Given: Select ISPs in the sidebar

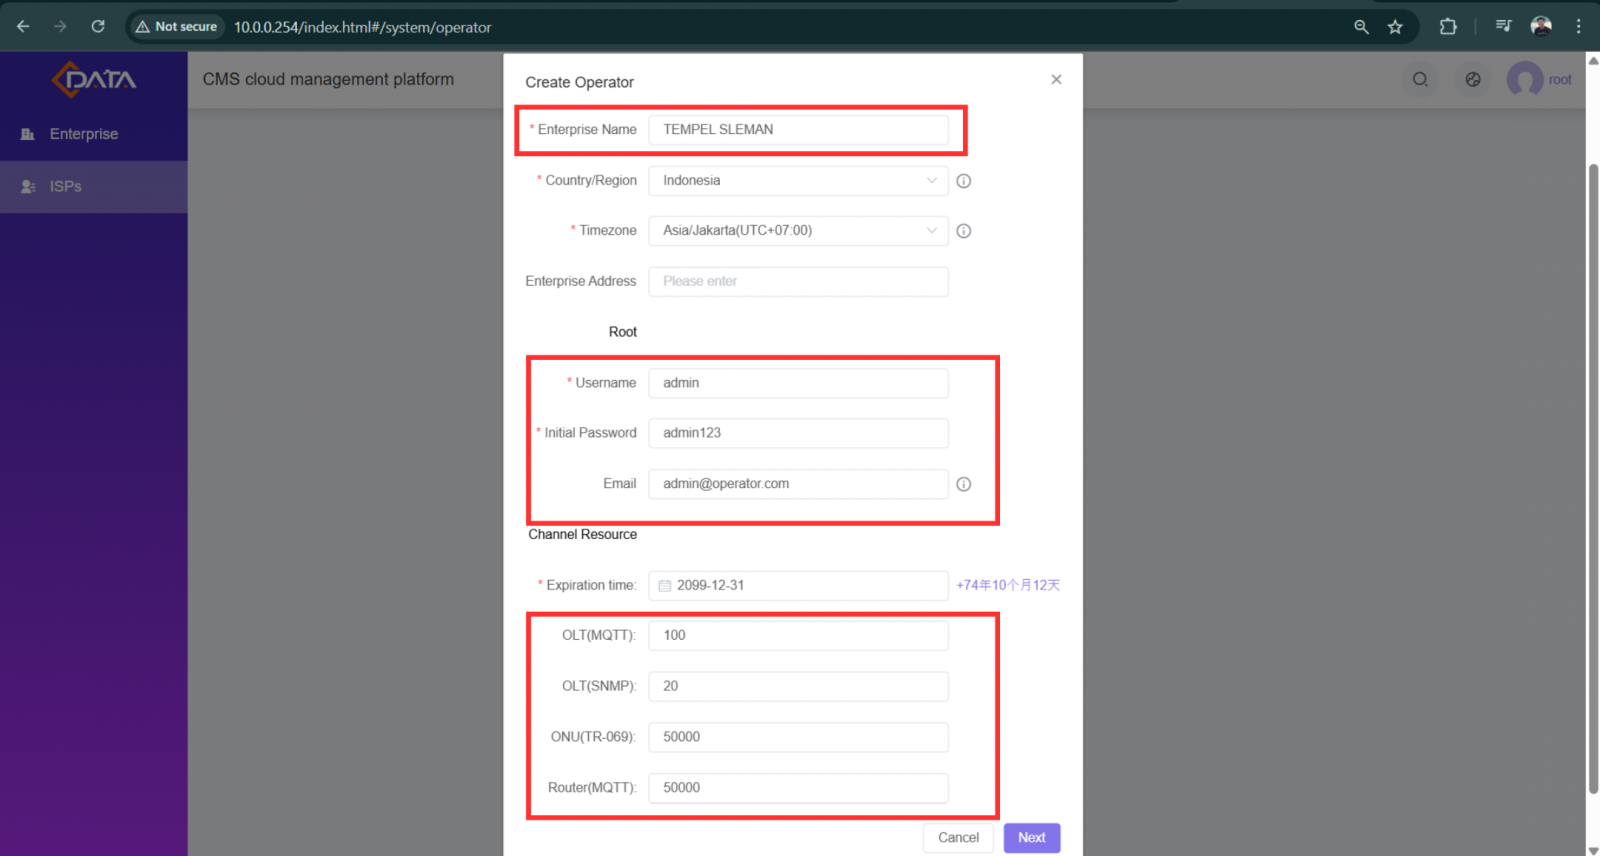Looking at the screenshot, I should click(x=66, y=187).
